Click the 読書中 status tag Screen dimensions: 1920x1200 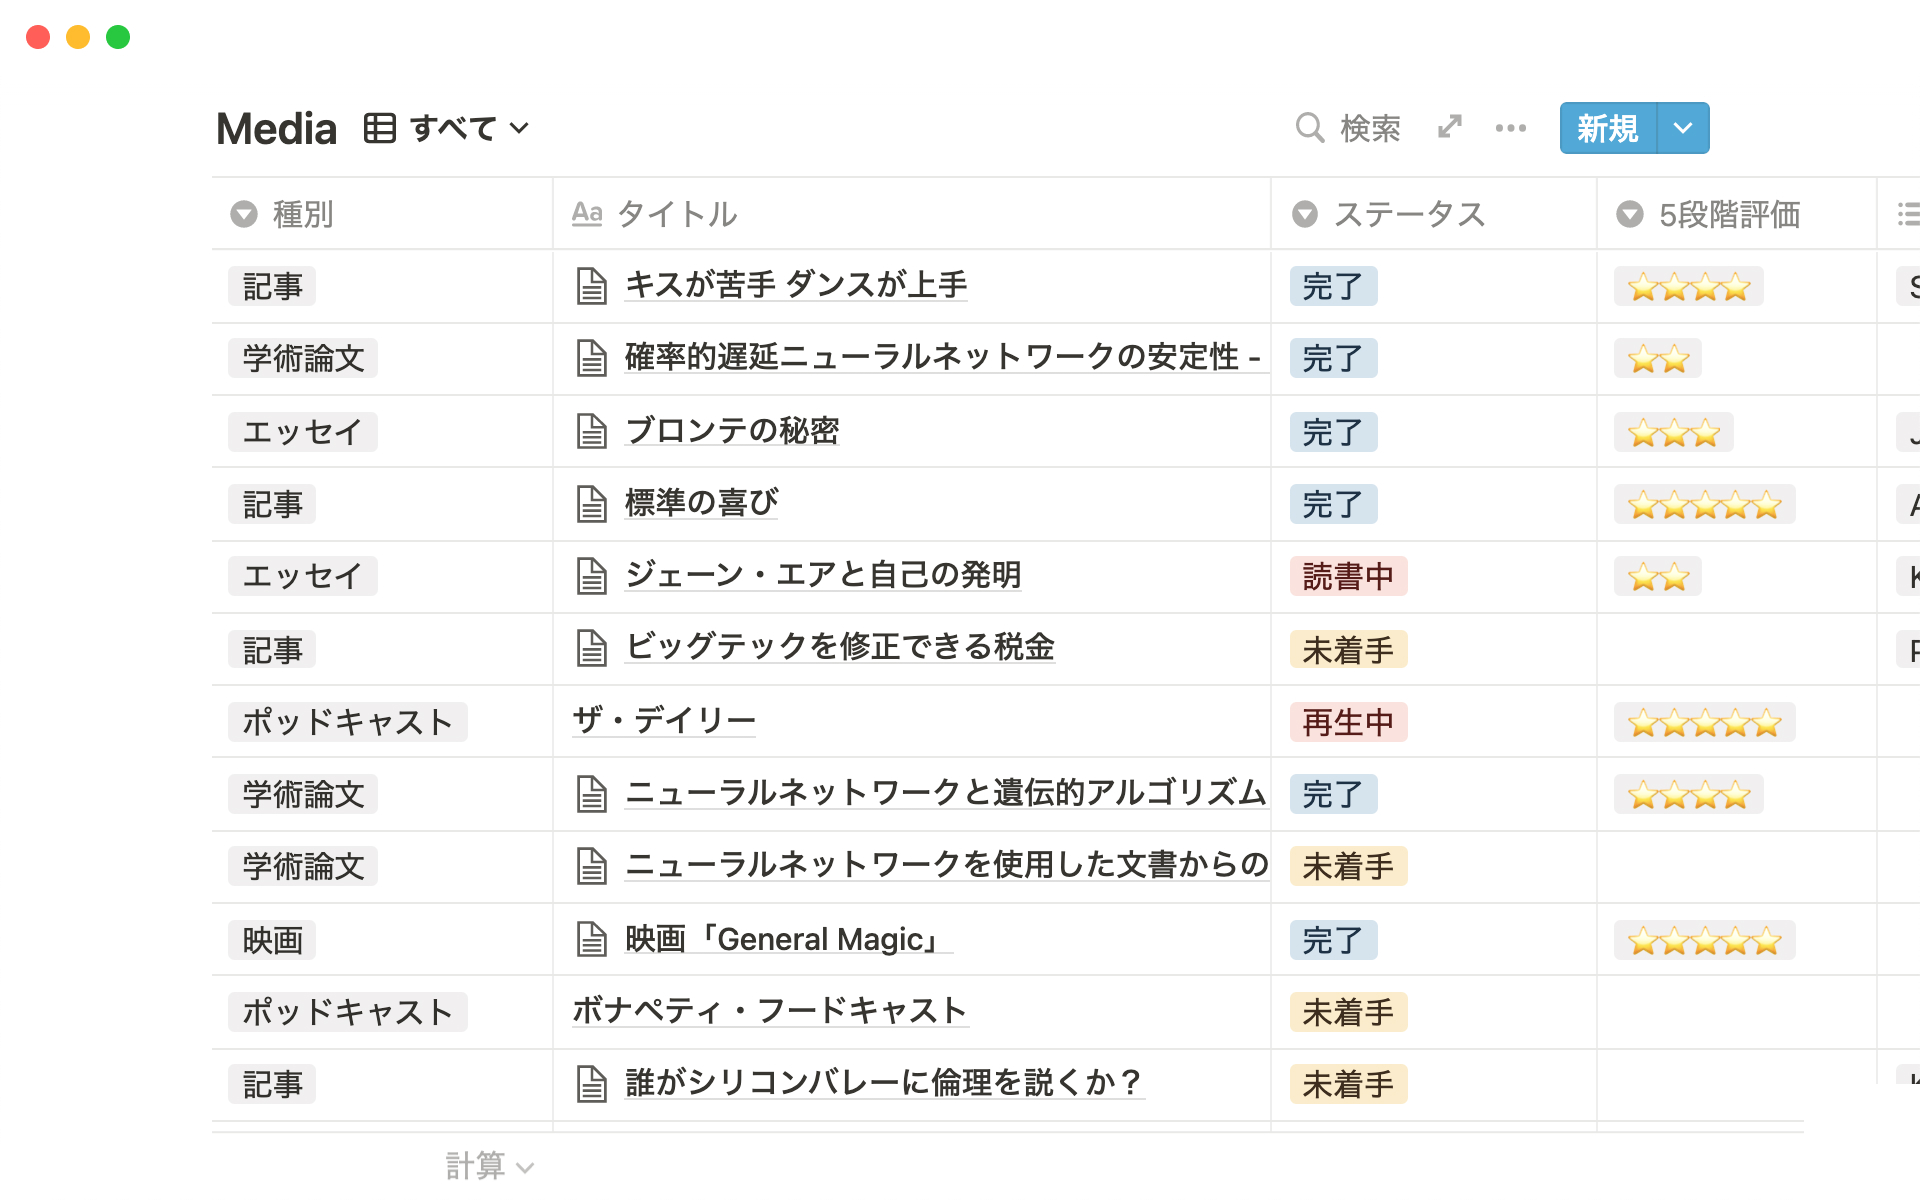click(1347, 576)
